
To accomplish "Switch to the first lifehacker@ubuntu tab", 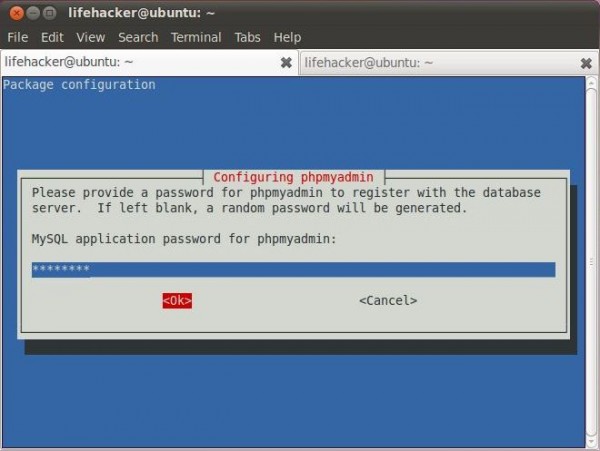I will (149, 62).
